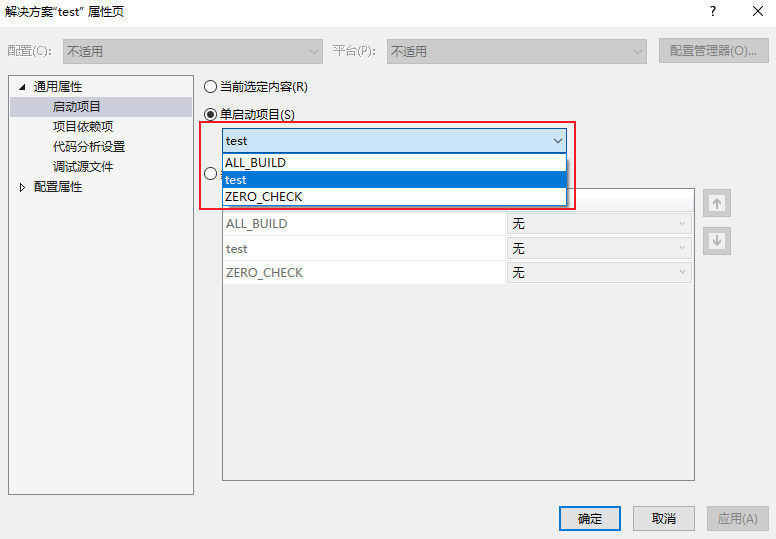Click the 应用(A) button
The height and width of the screenshot is (539, 776).
click(x=737, y=518)
